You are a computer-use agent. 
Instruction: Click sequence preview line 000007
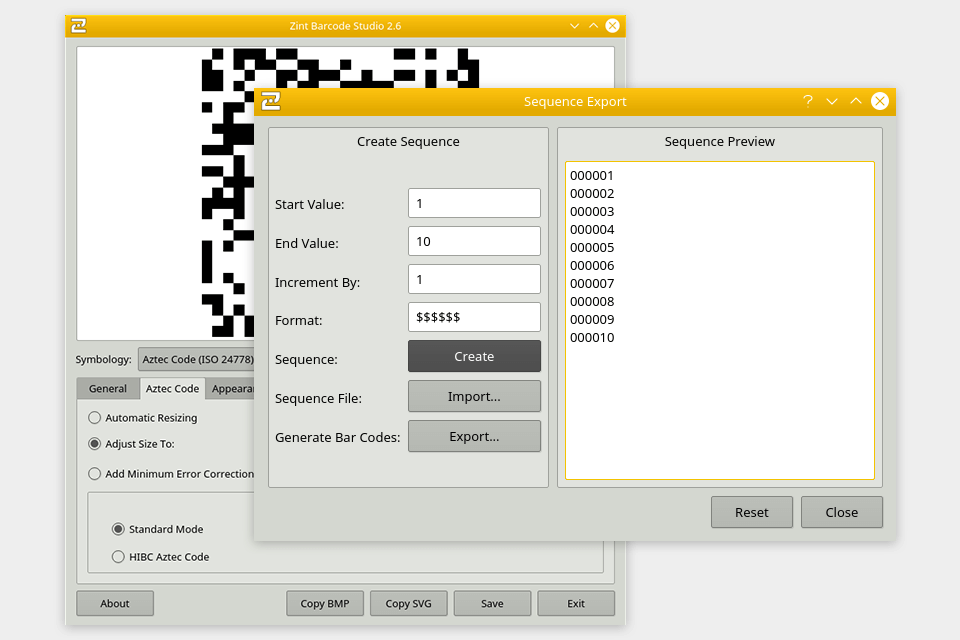[591, 284]
